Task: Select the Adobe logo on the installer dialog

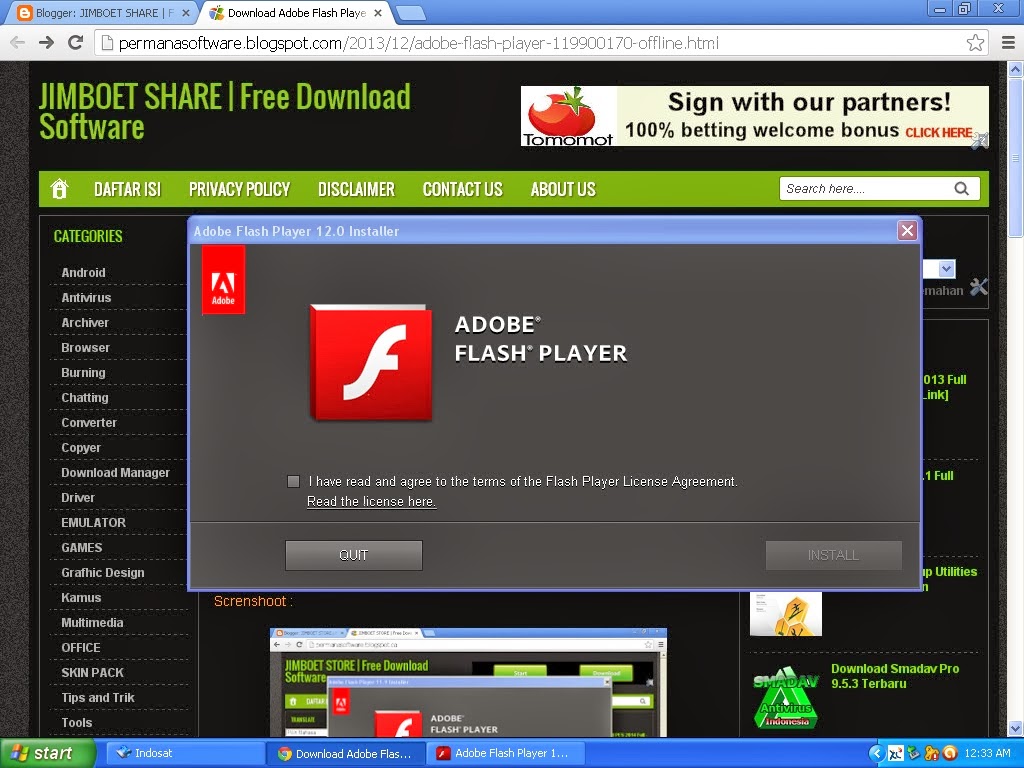Action: pyautogui.click(x=222, y=280)
